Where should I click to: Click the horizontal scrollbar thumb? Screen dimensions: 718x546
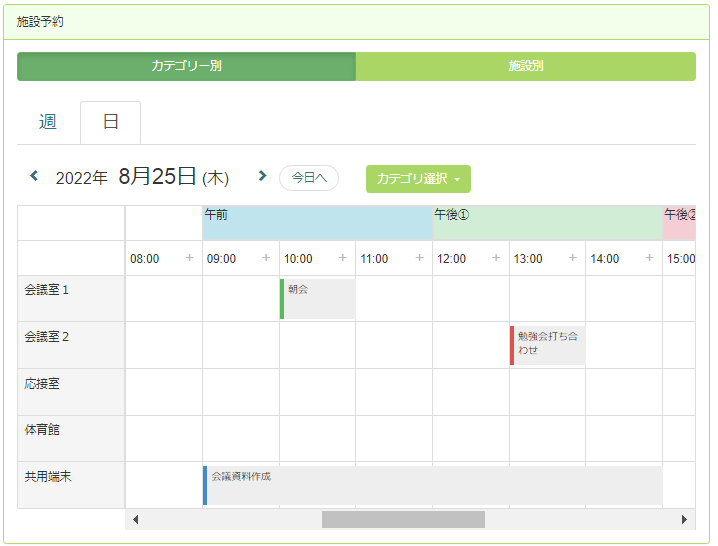pos(403,520)
